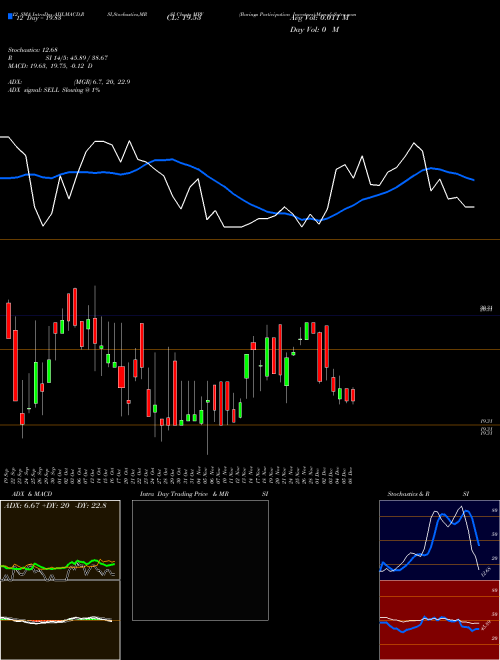Click the tall red candle near 29 Oct
Image resolution: width=500 pixels, height=660 pixels.
[x=175, y=393]
